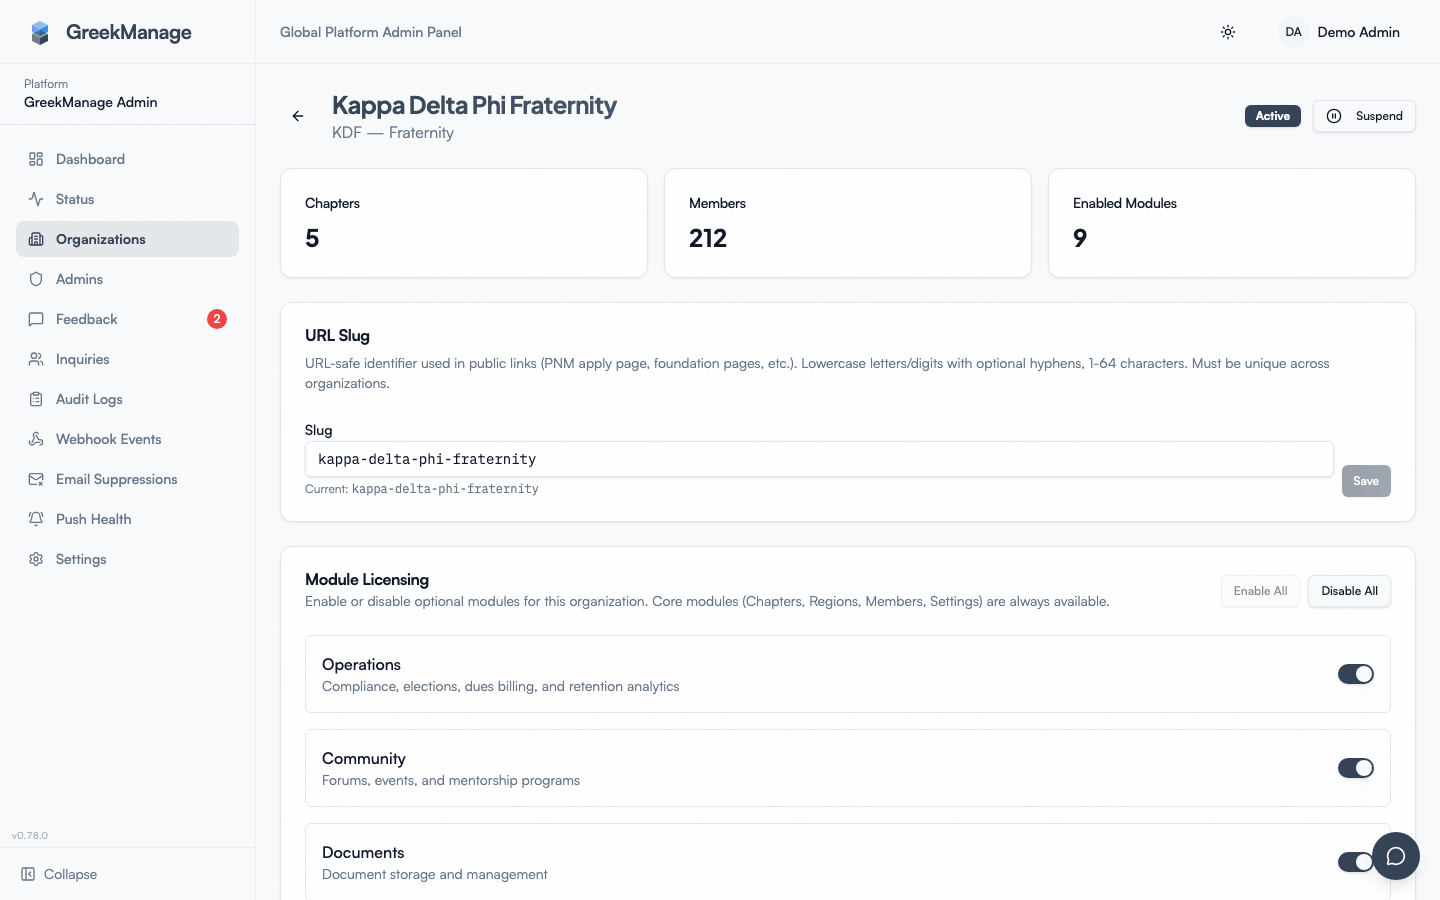Open the Dashboard menu item

[x=127, y=159]
